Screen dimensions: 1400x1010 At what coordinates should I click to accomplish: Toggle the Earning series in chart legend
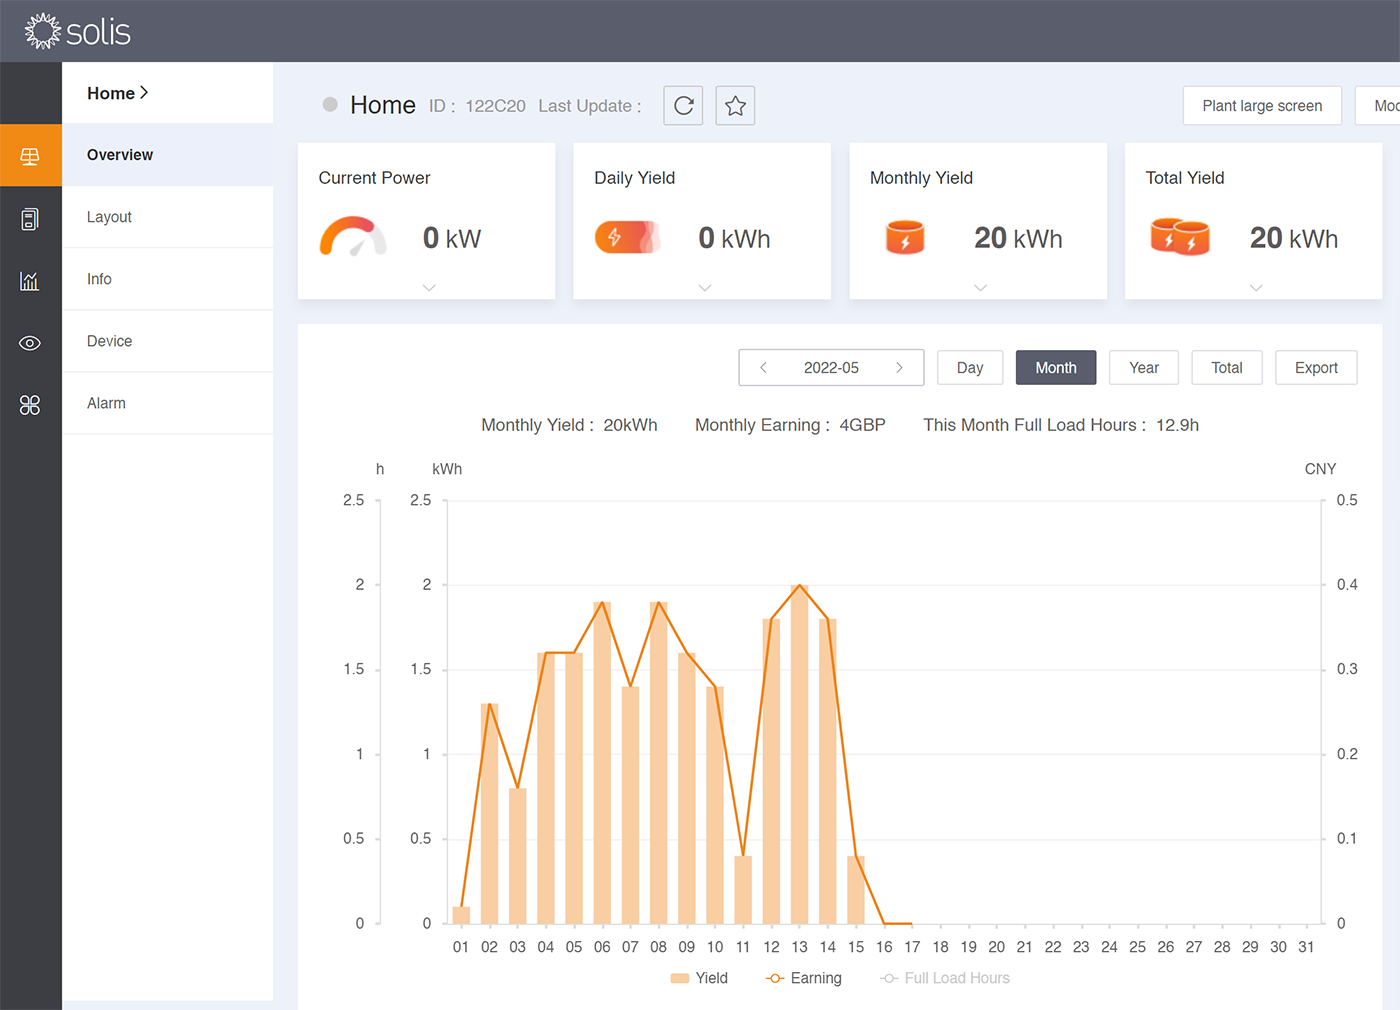coord(804,978)
